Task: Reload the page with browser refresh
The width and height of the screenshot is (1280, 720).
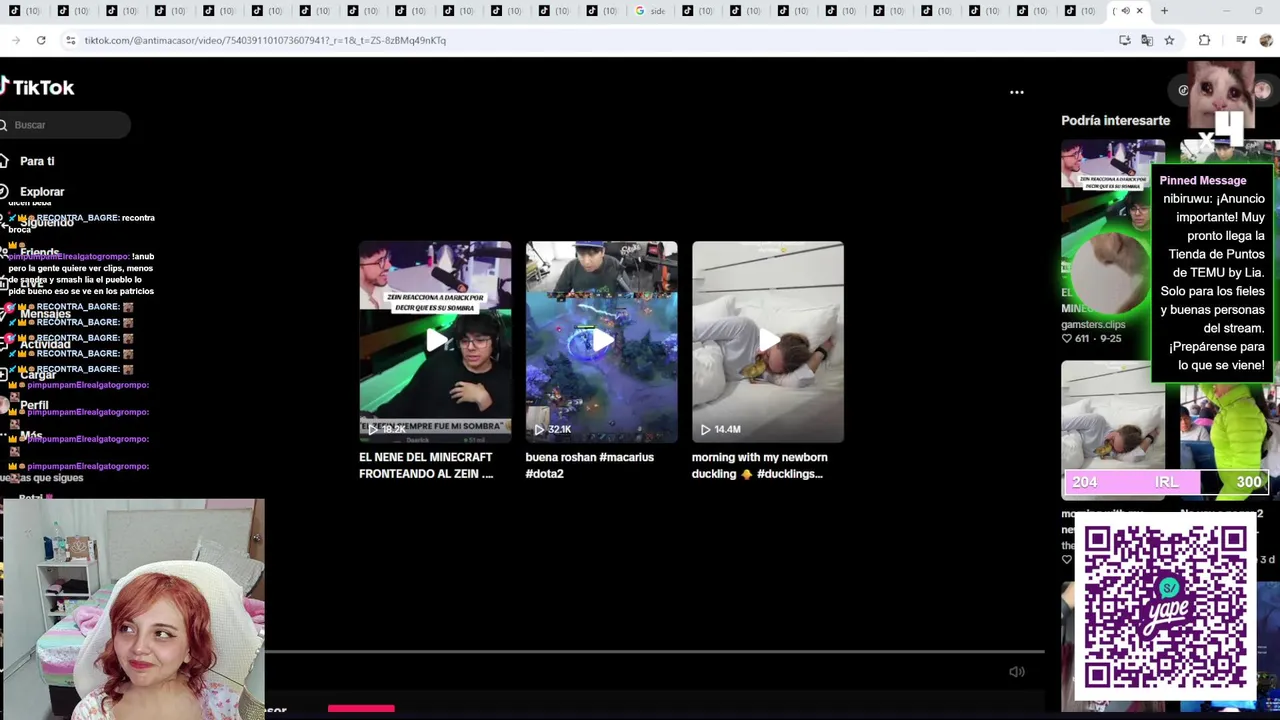Action: 41,40
